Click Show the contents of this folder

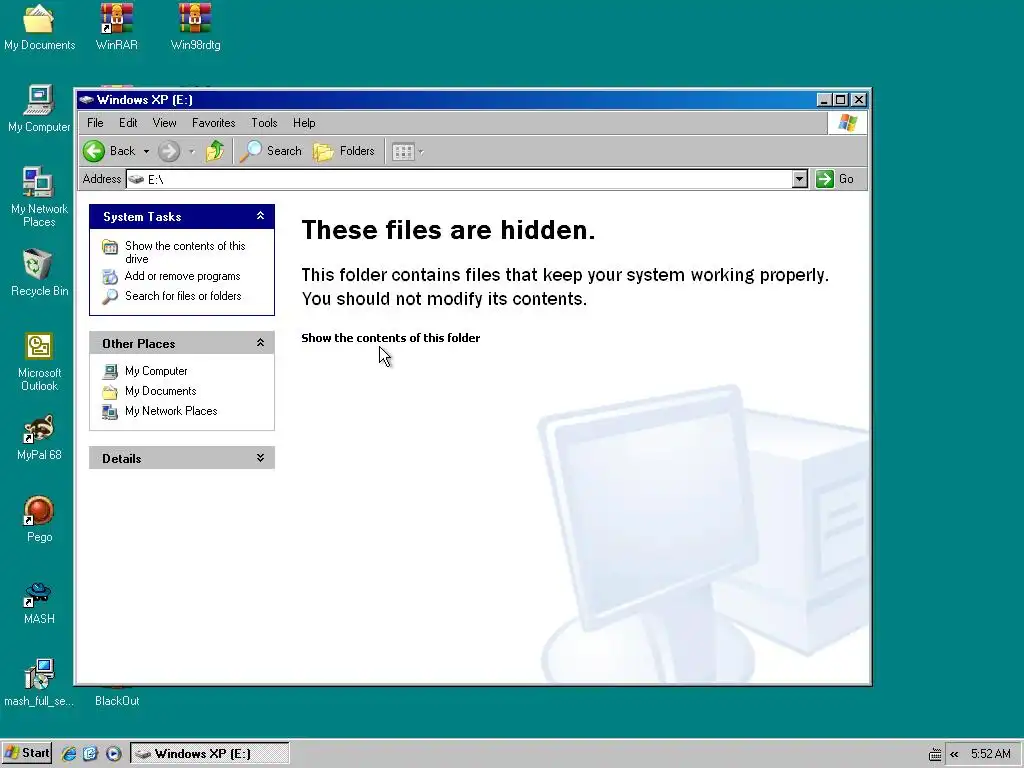pos(391,338)
